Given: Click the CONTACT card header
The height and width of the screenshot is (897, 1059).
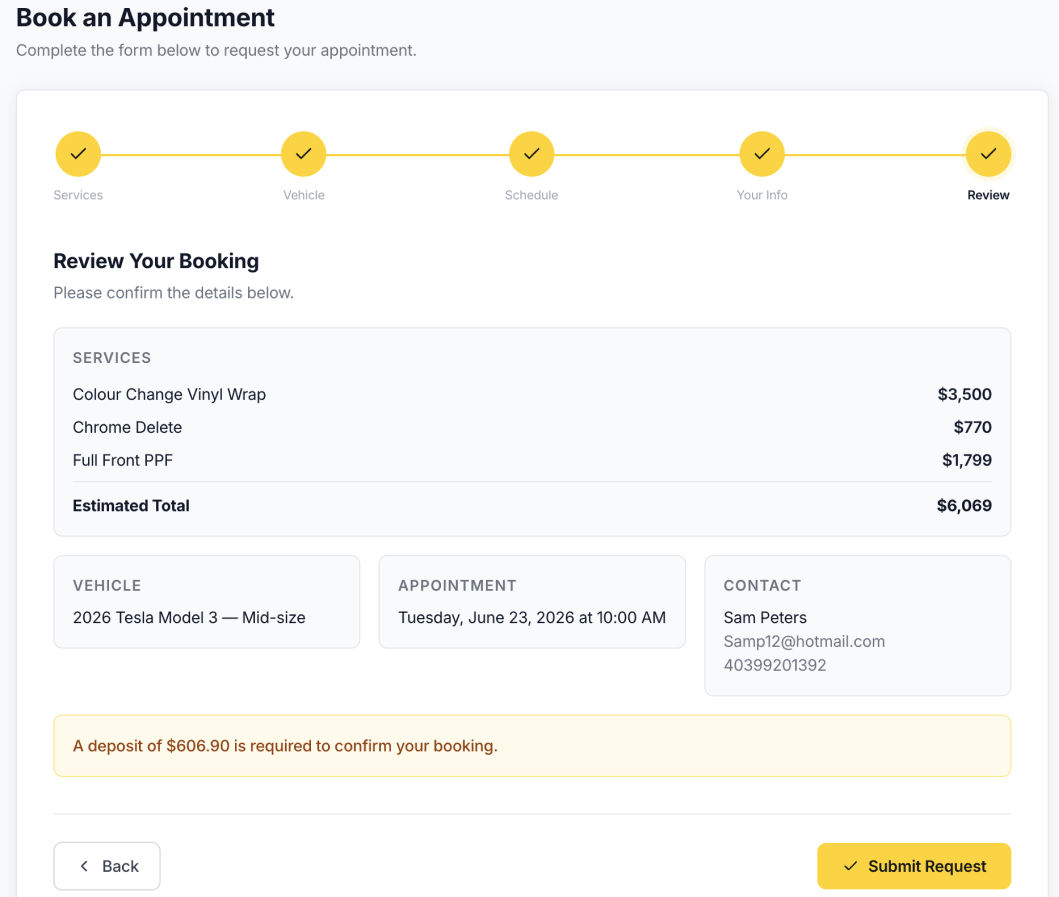Looking at the screenshot, I should pos(763,586).
